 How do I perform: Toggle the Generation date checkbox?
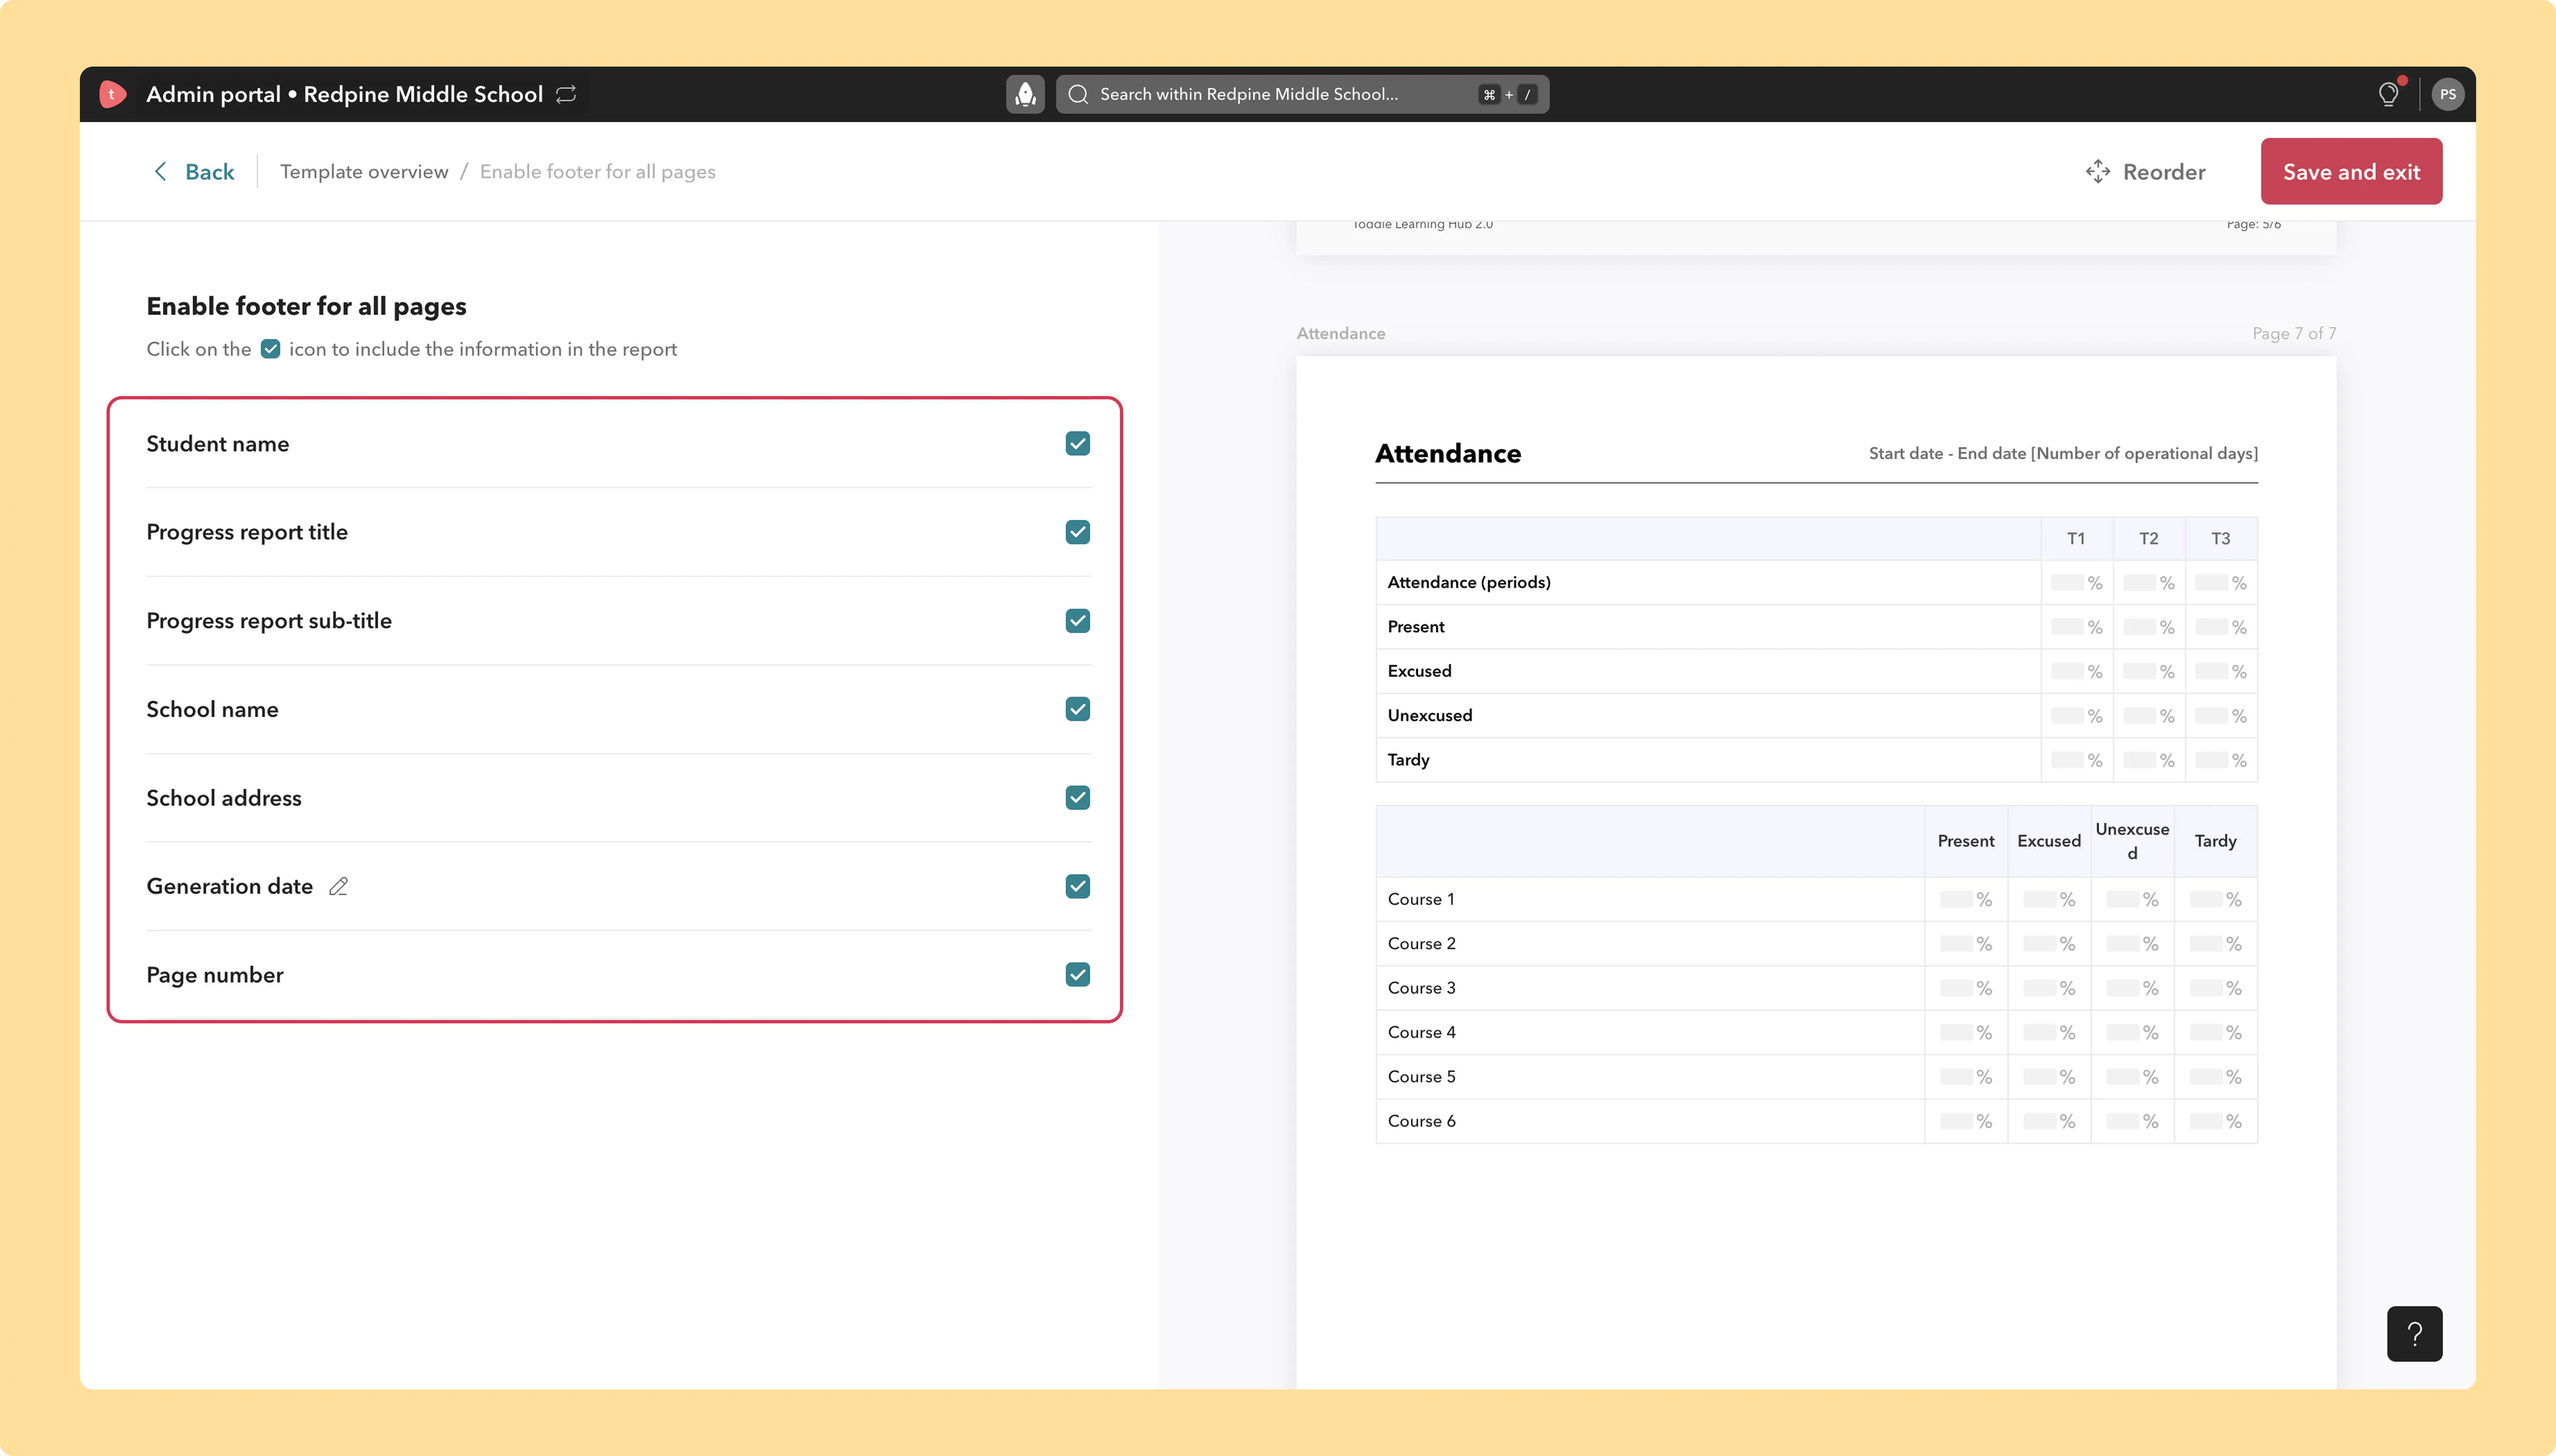pos(1078,887)
